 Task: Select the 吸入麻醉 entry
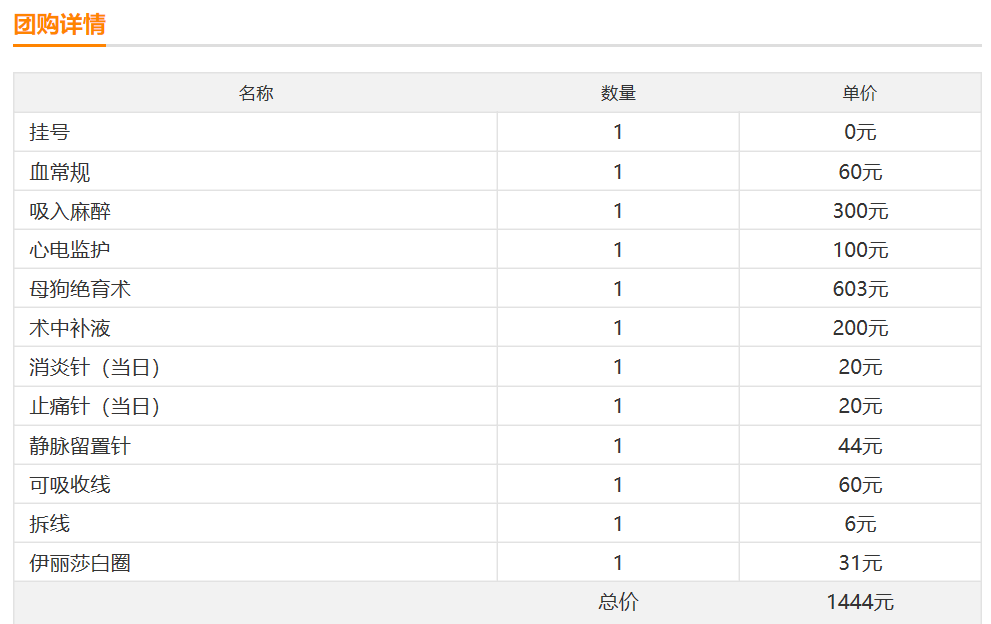click(70, 211)
